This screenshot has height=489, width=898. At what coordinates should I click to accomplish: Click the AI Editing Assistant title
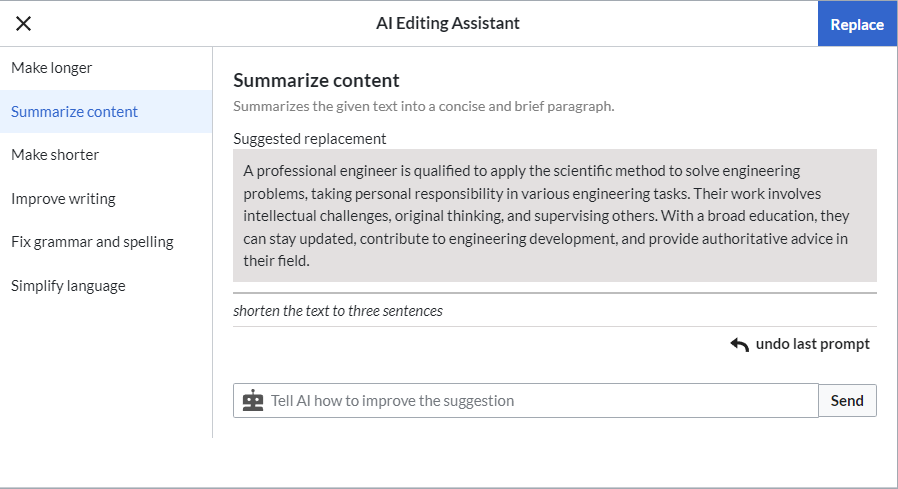coord(448,23)
